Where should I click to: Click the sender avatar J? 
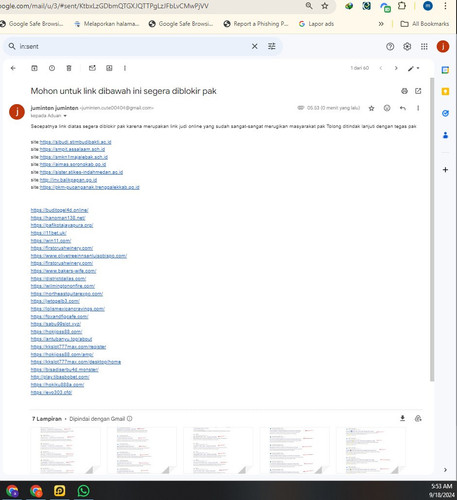click(17, 112)
